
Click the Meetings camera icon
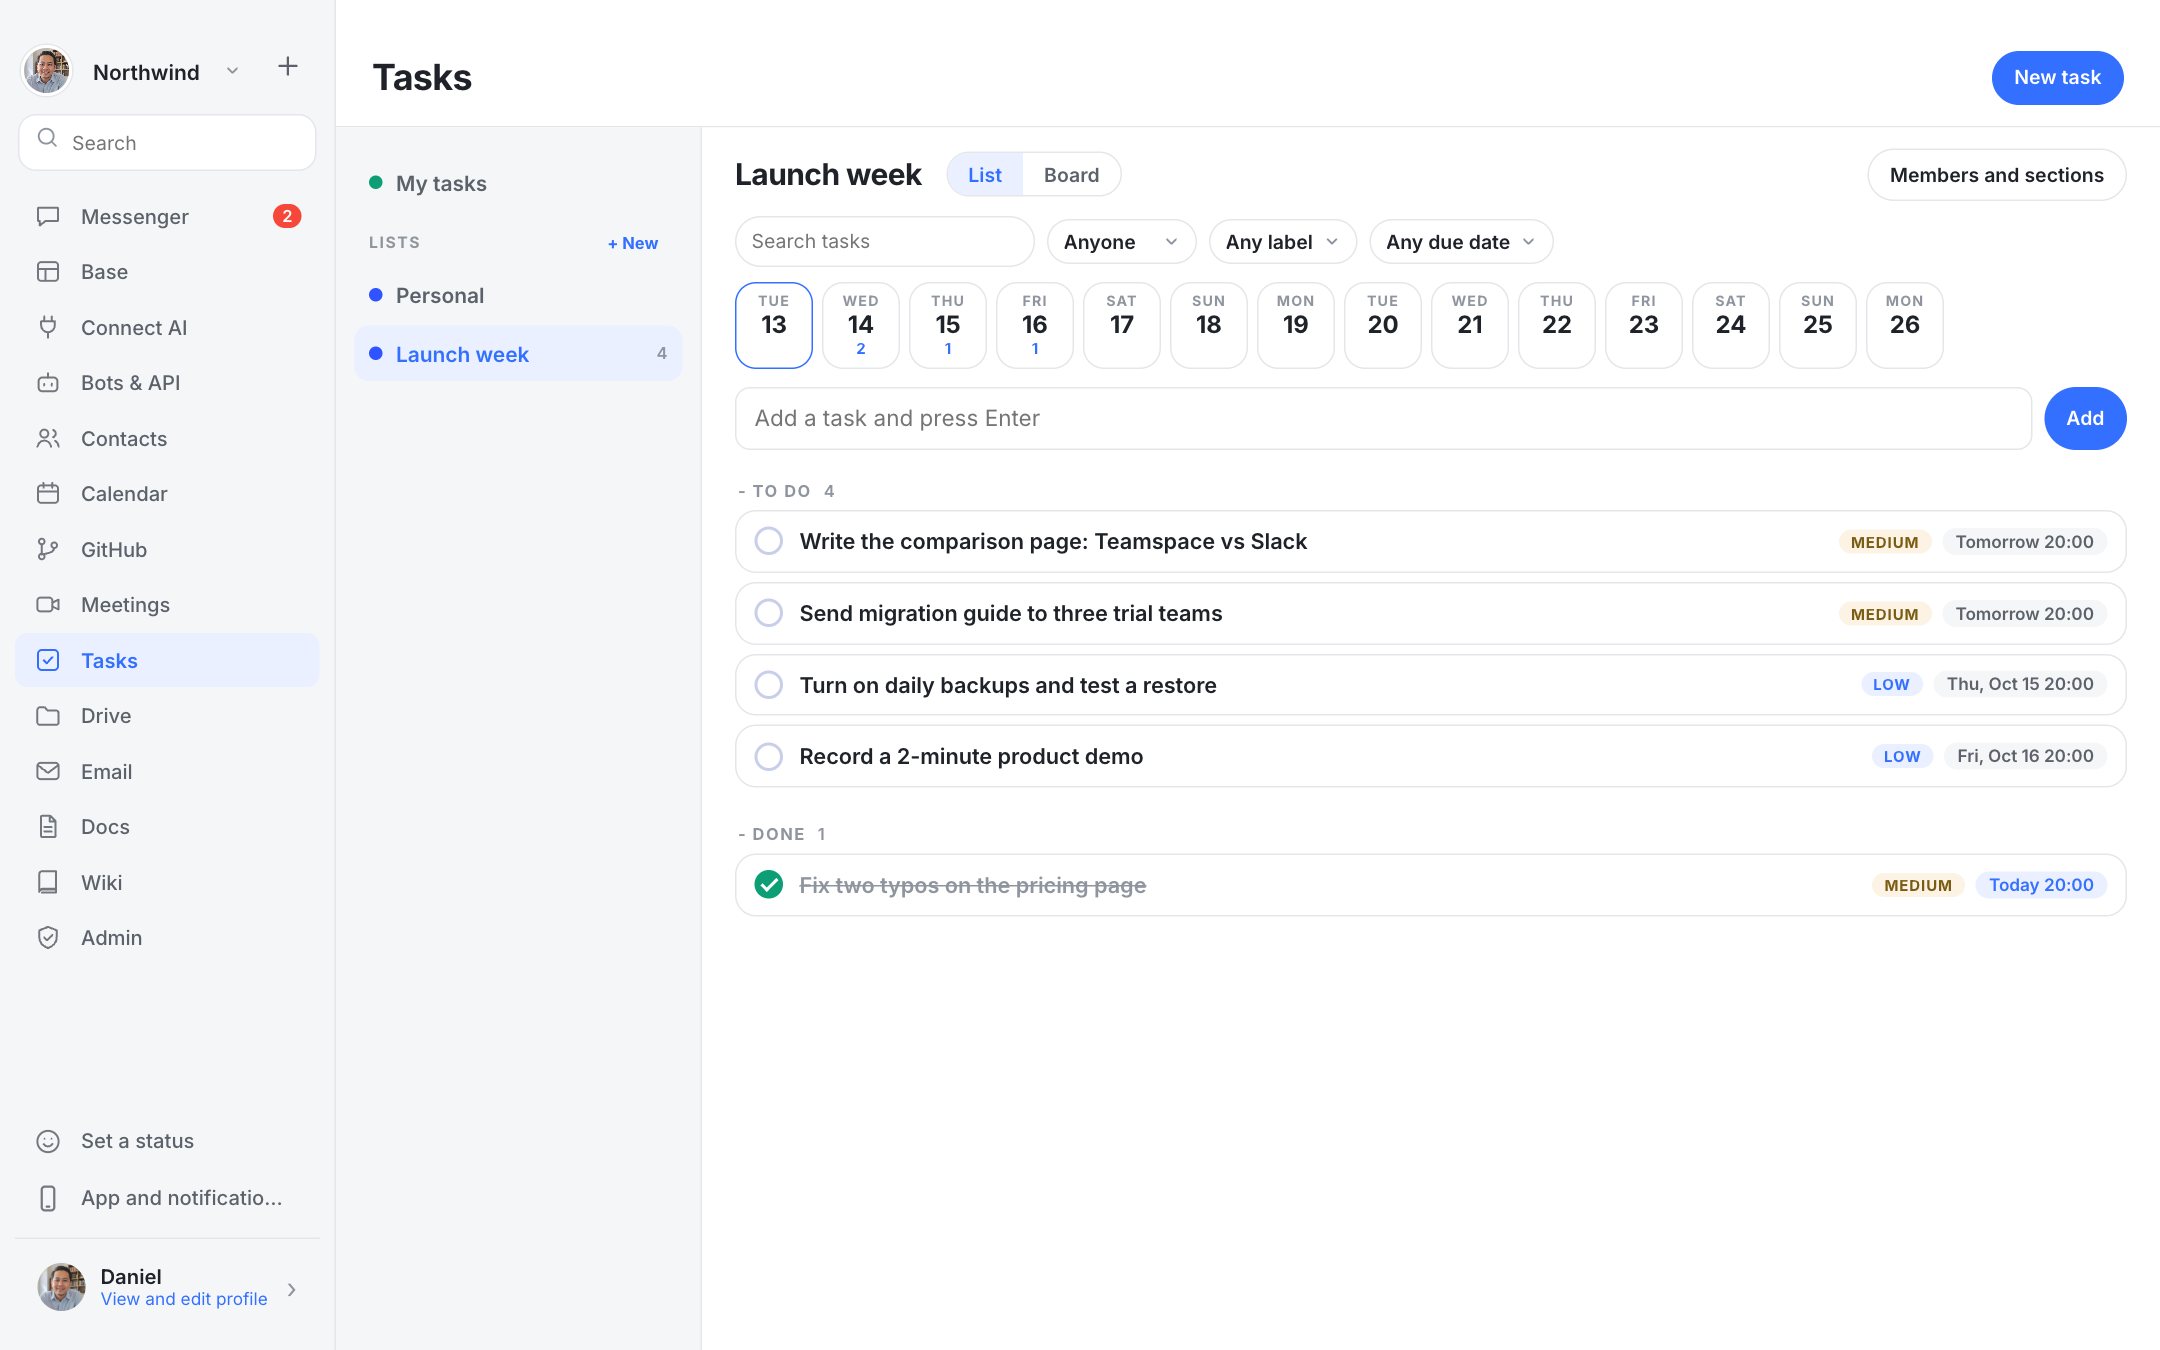coord(47,605)
